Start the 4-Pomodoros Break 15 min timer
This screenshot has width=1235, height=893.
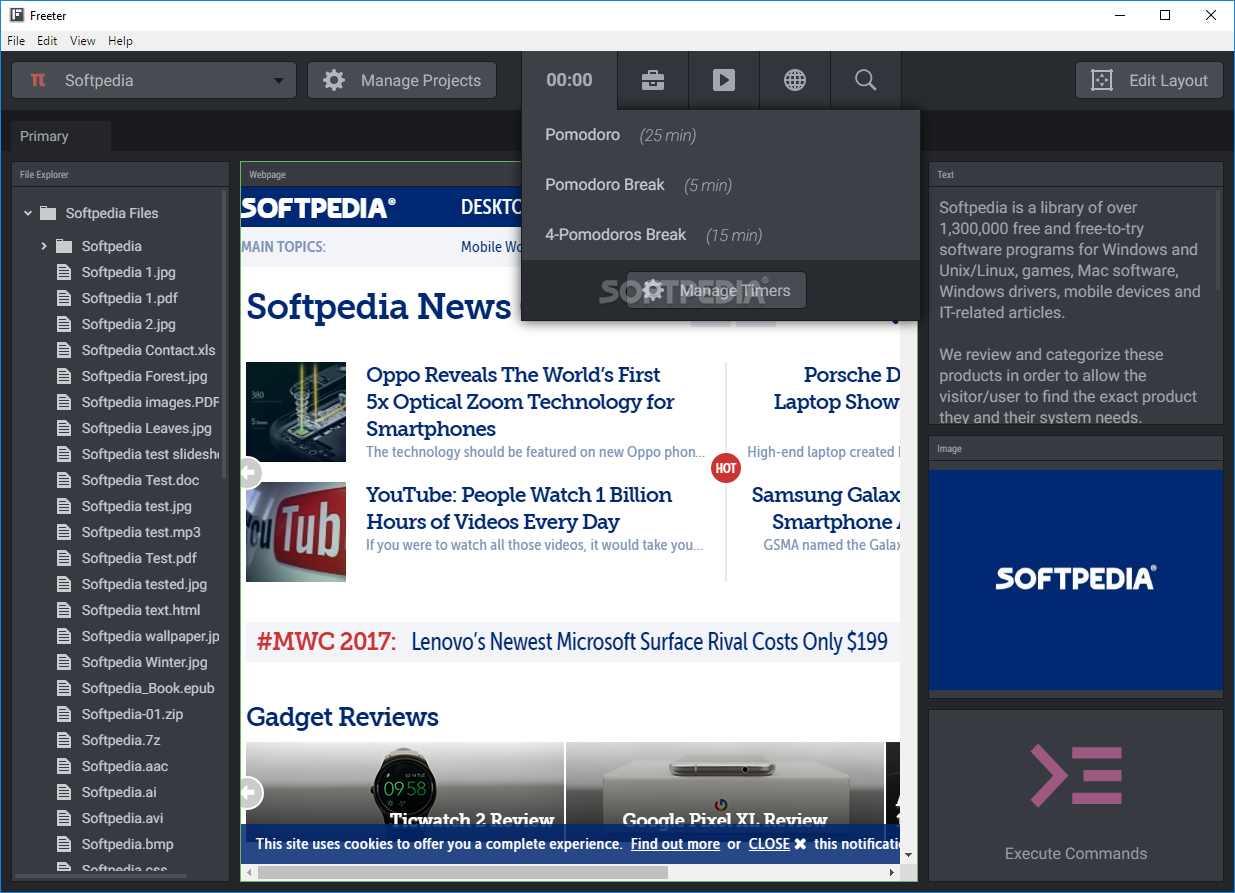[720, 235]
